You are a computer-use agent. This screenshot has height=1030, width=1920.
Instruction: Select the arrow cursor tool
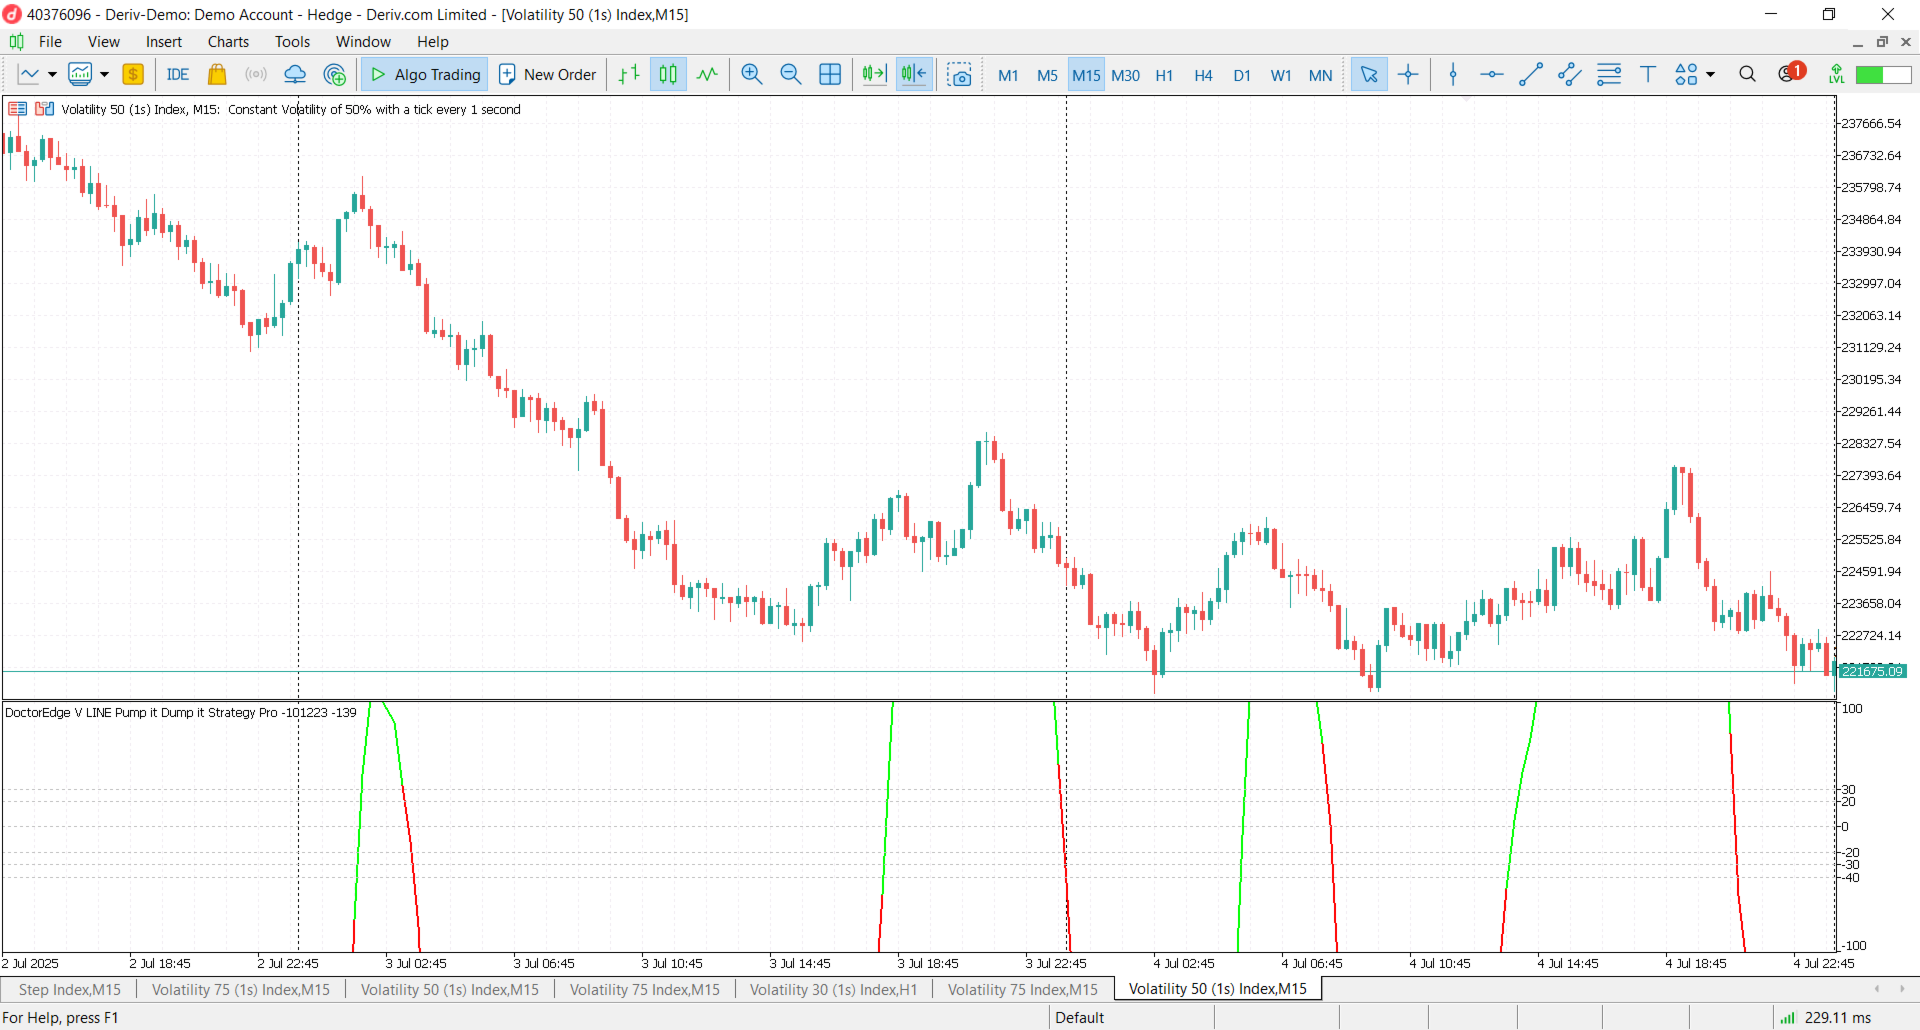(1369, 75)
